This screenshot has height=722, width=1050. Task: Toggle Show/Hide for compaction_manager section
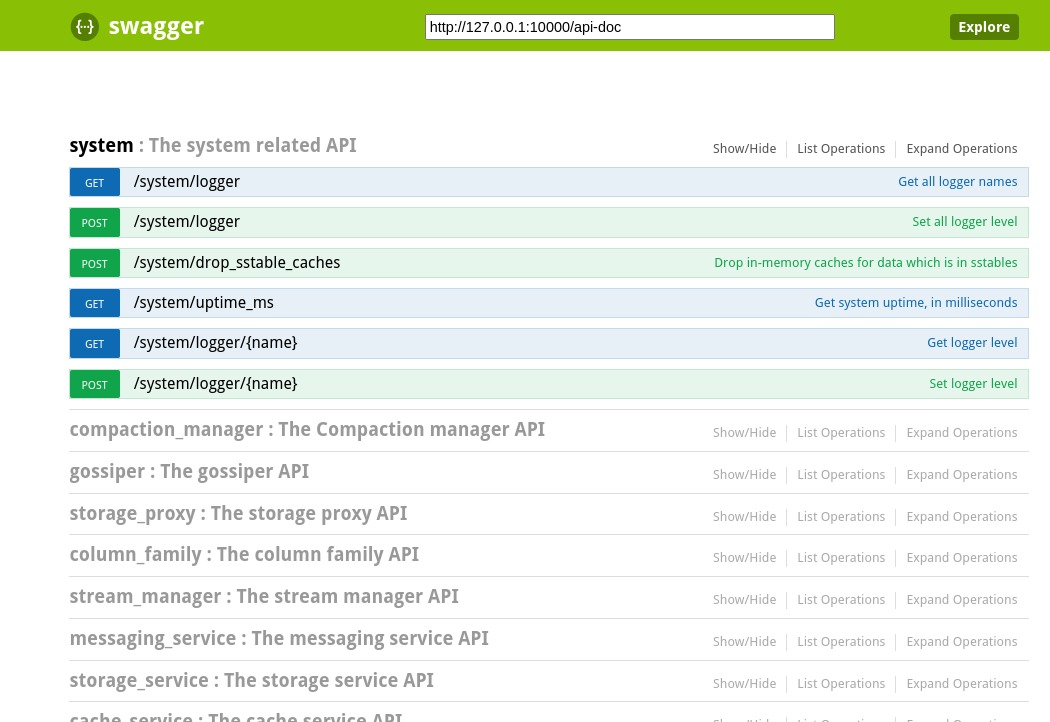(x=744, y=432)
